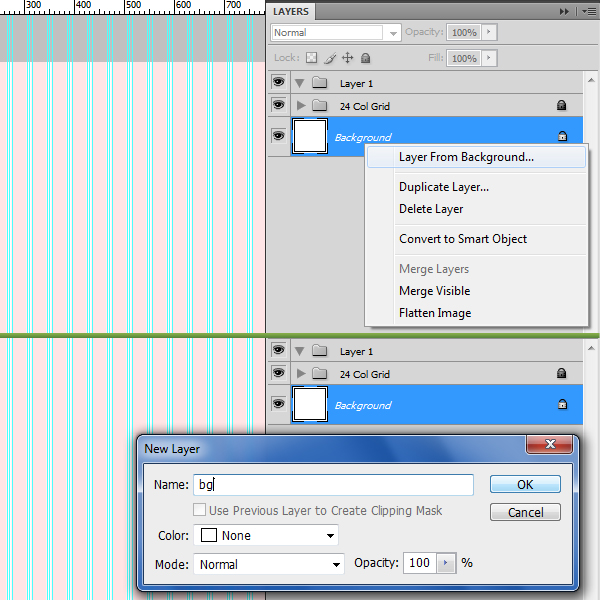The image size is (600, 600).
Task: Click upper Layers panel scroll up arrow
Action: [591, 80]
